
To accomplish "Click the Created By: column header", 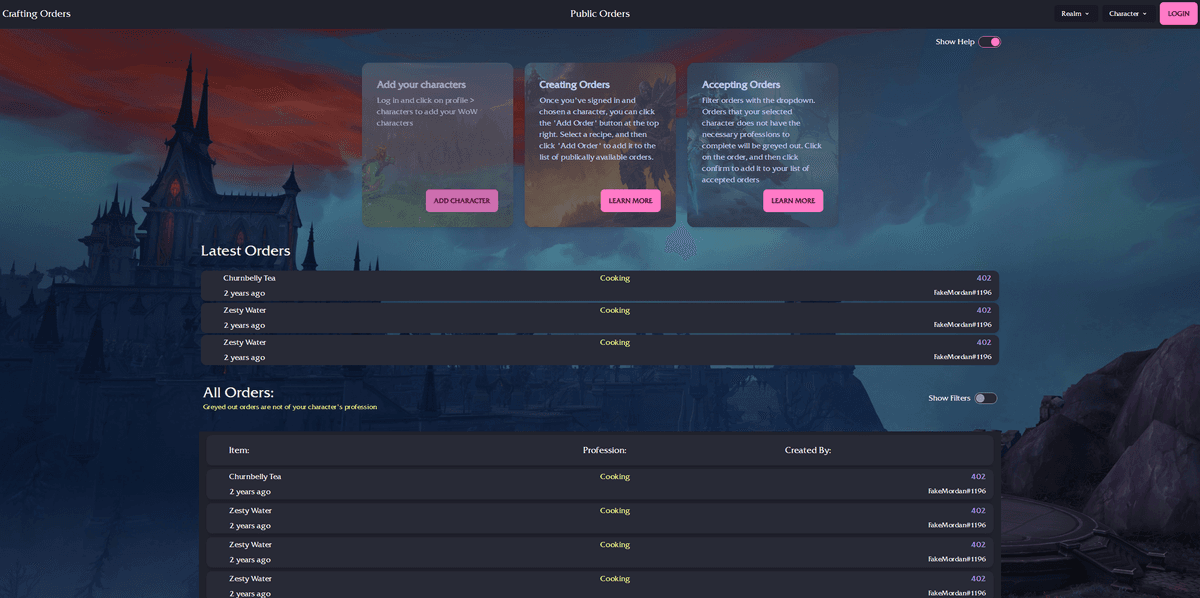I will (x=807, y=450).
